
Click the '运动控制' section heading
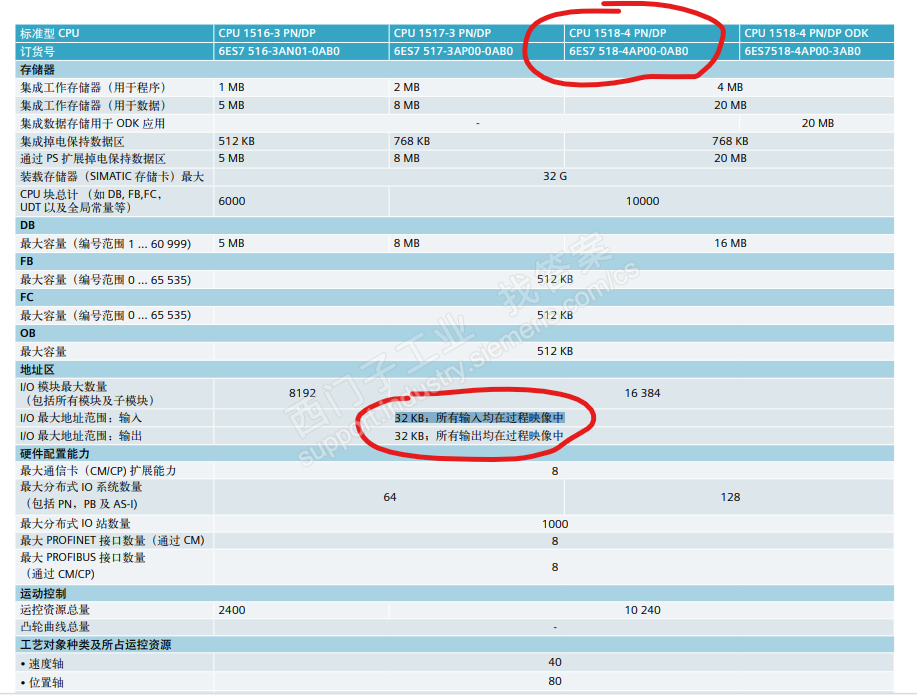[43, 594]
